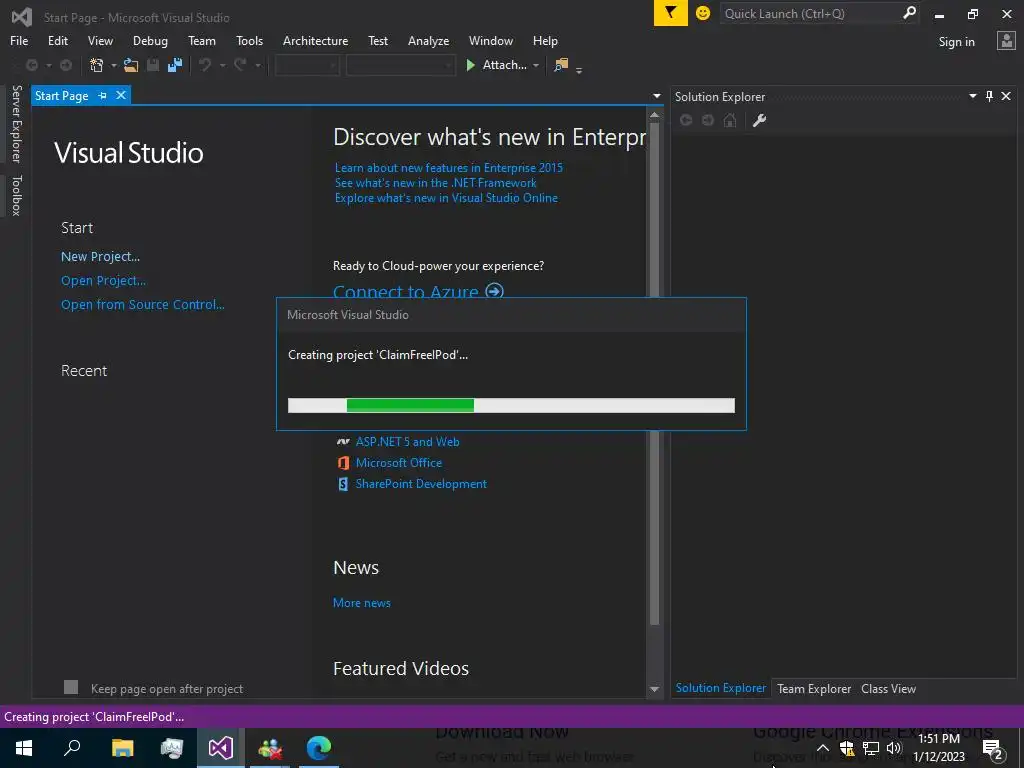Click the account avatar icon beside Sign in
The image size is (1024, 768).
[1006, 40]
